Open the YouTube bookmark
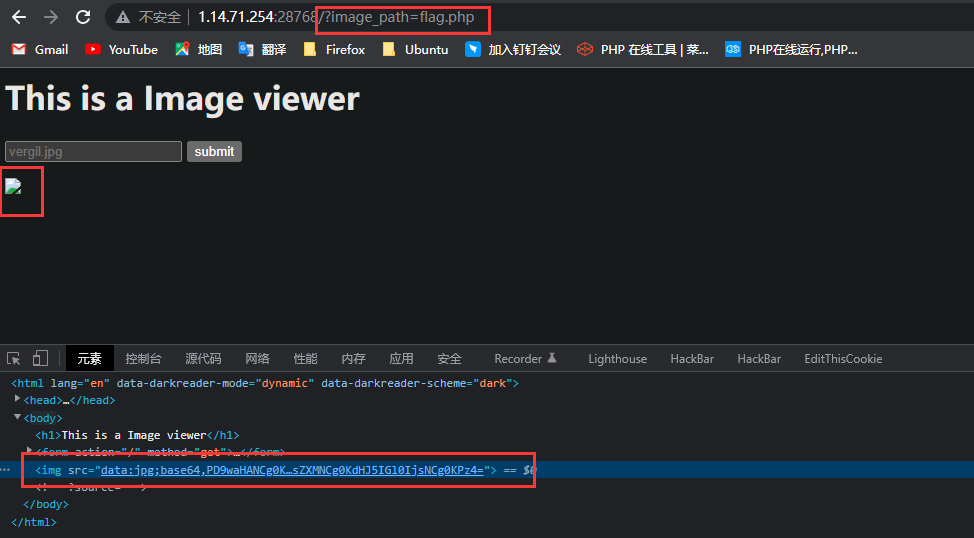The height and width of the screenshot is (538, 974). tap(122, 49)
